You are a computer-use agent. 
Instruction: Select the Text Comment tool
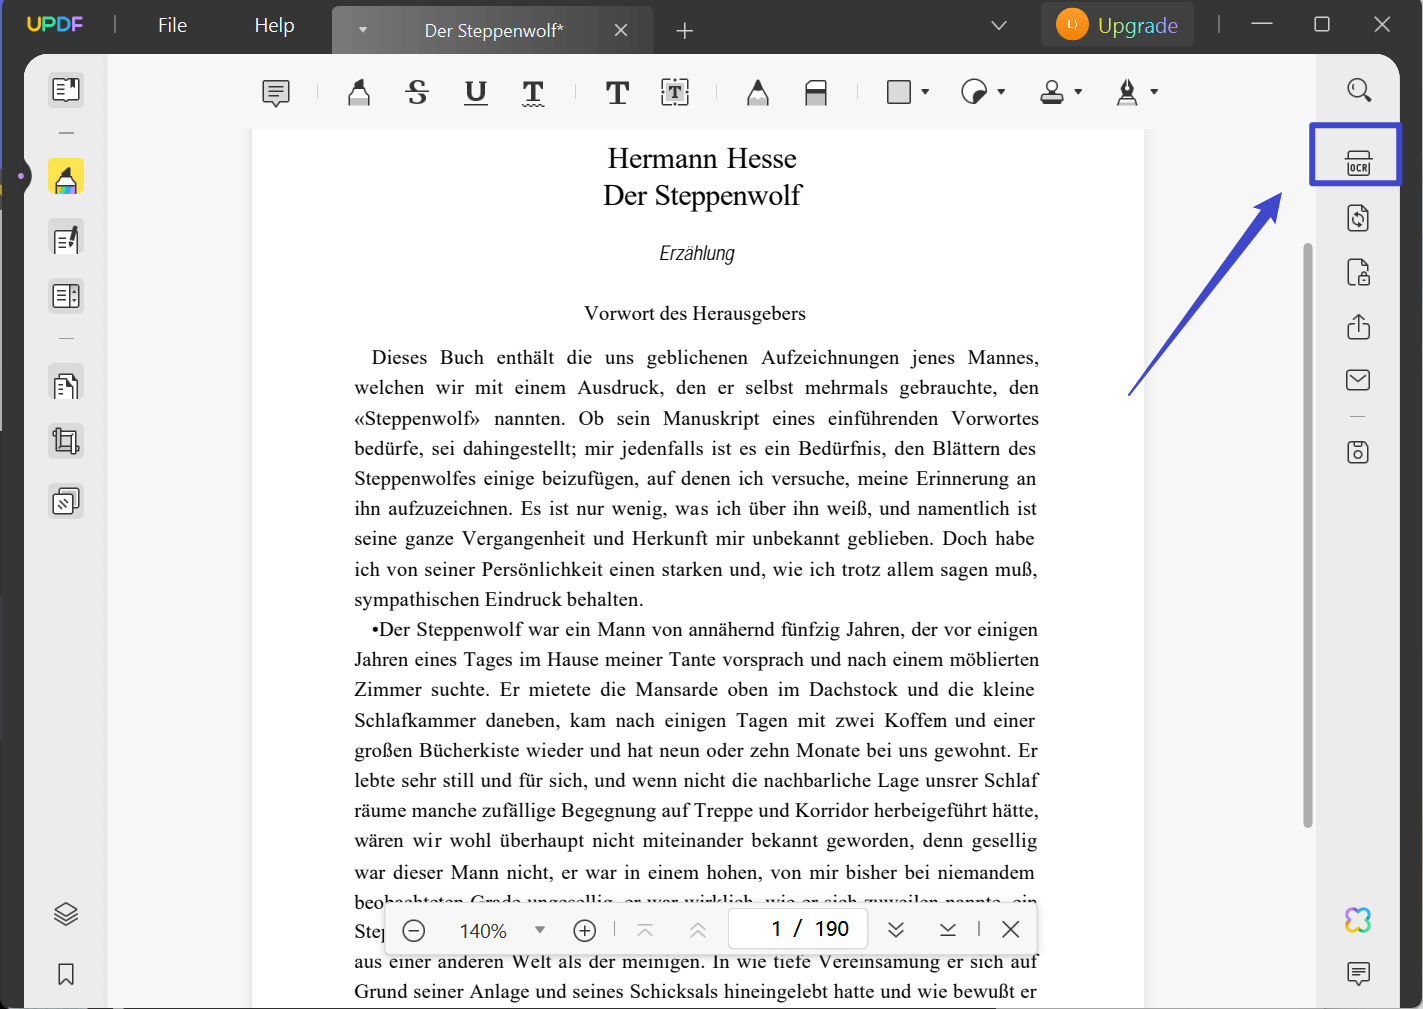pos(617,93)
